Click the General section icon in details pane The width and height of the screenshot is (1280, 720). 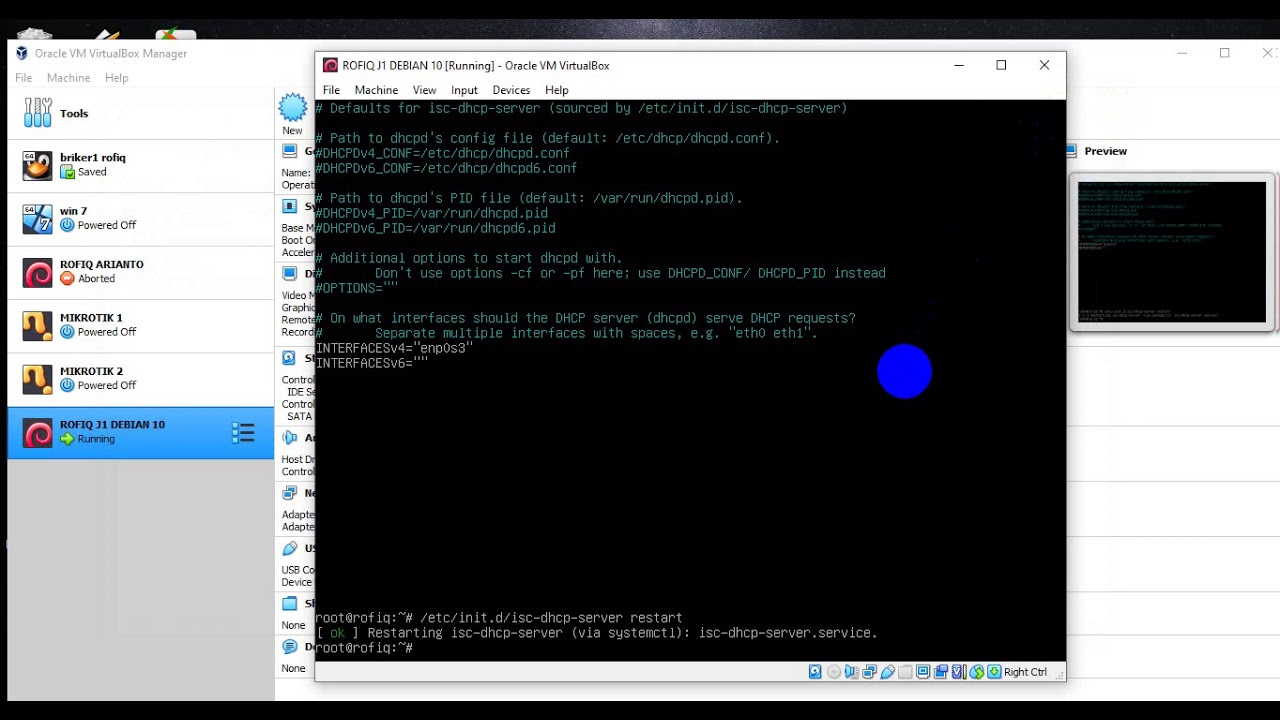click(289, 151)
